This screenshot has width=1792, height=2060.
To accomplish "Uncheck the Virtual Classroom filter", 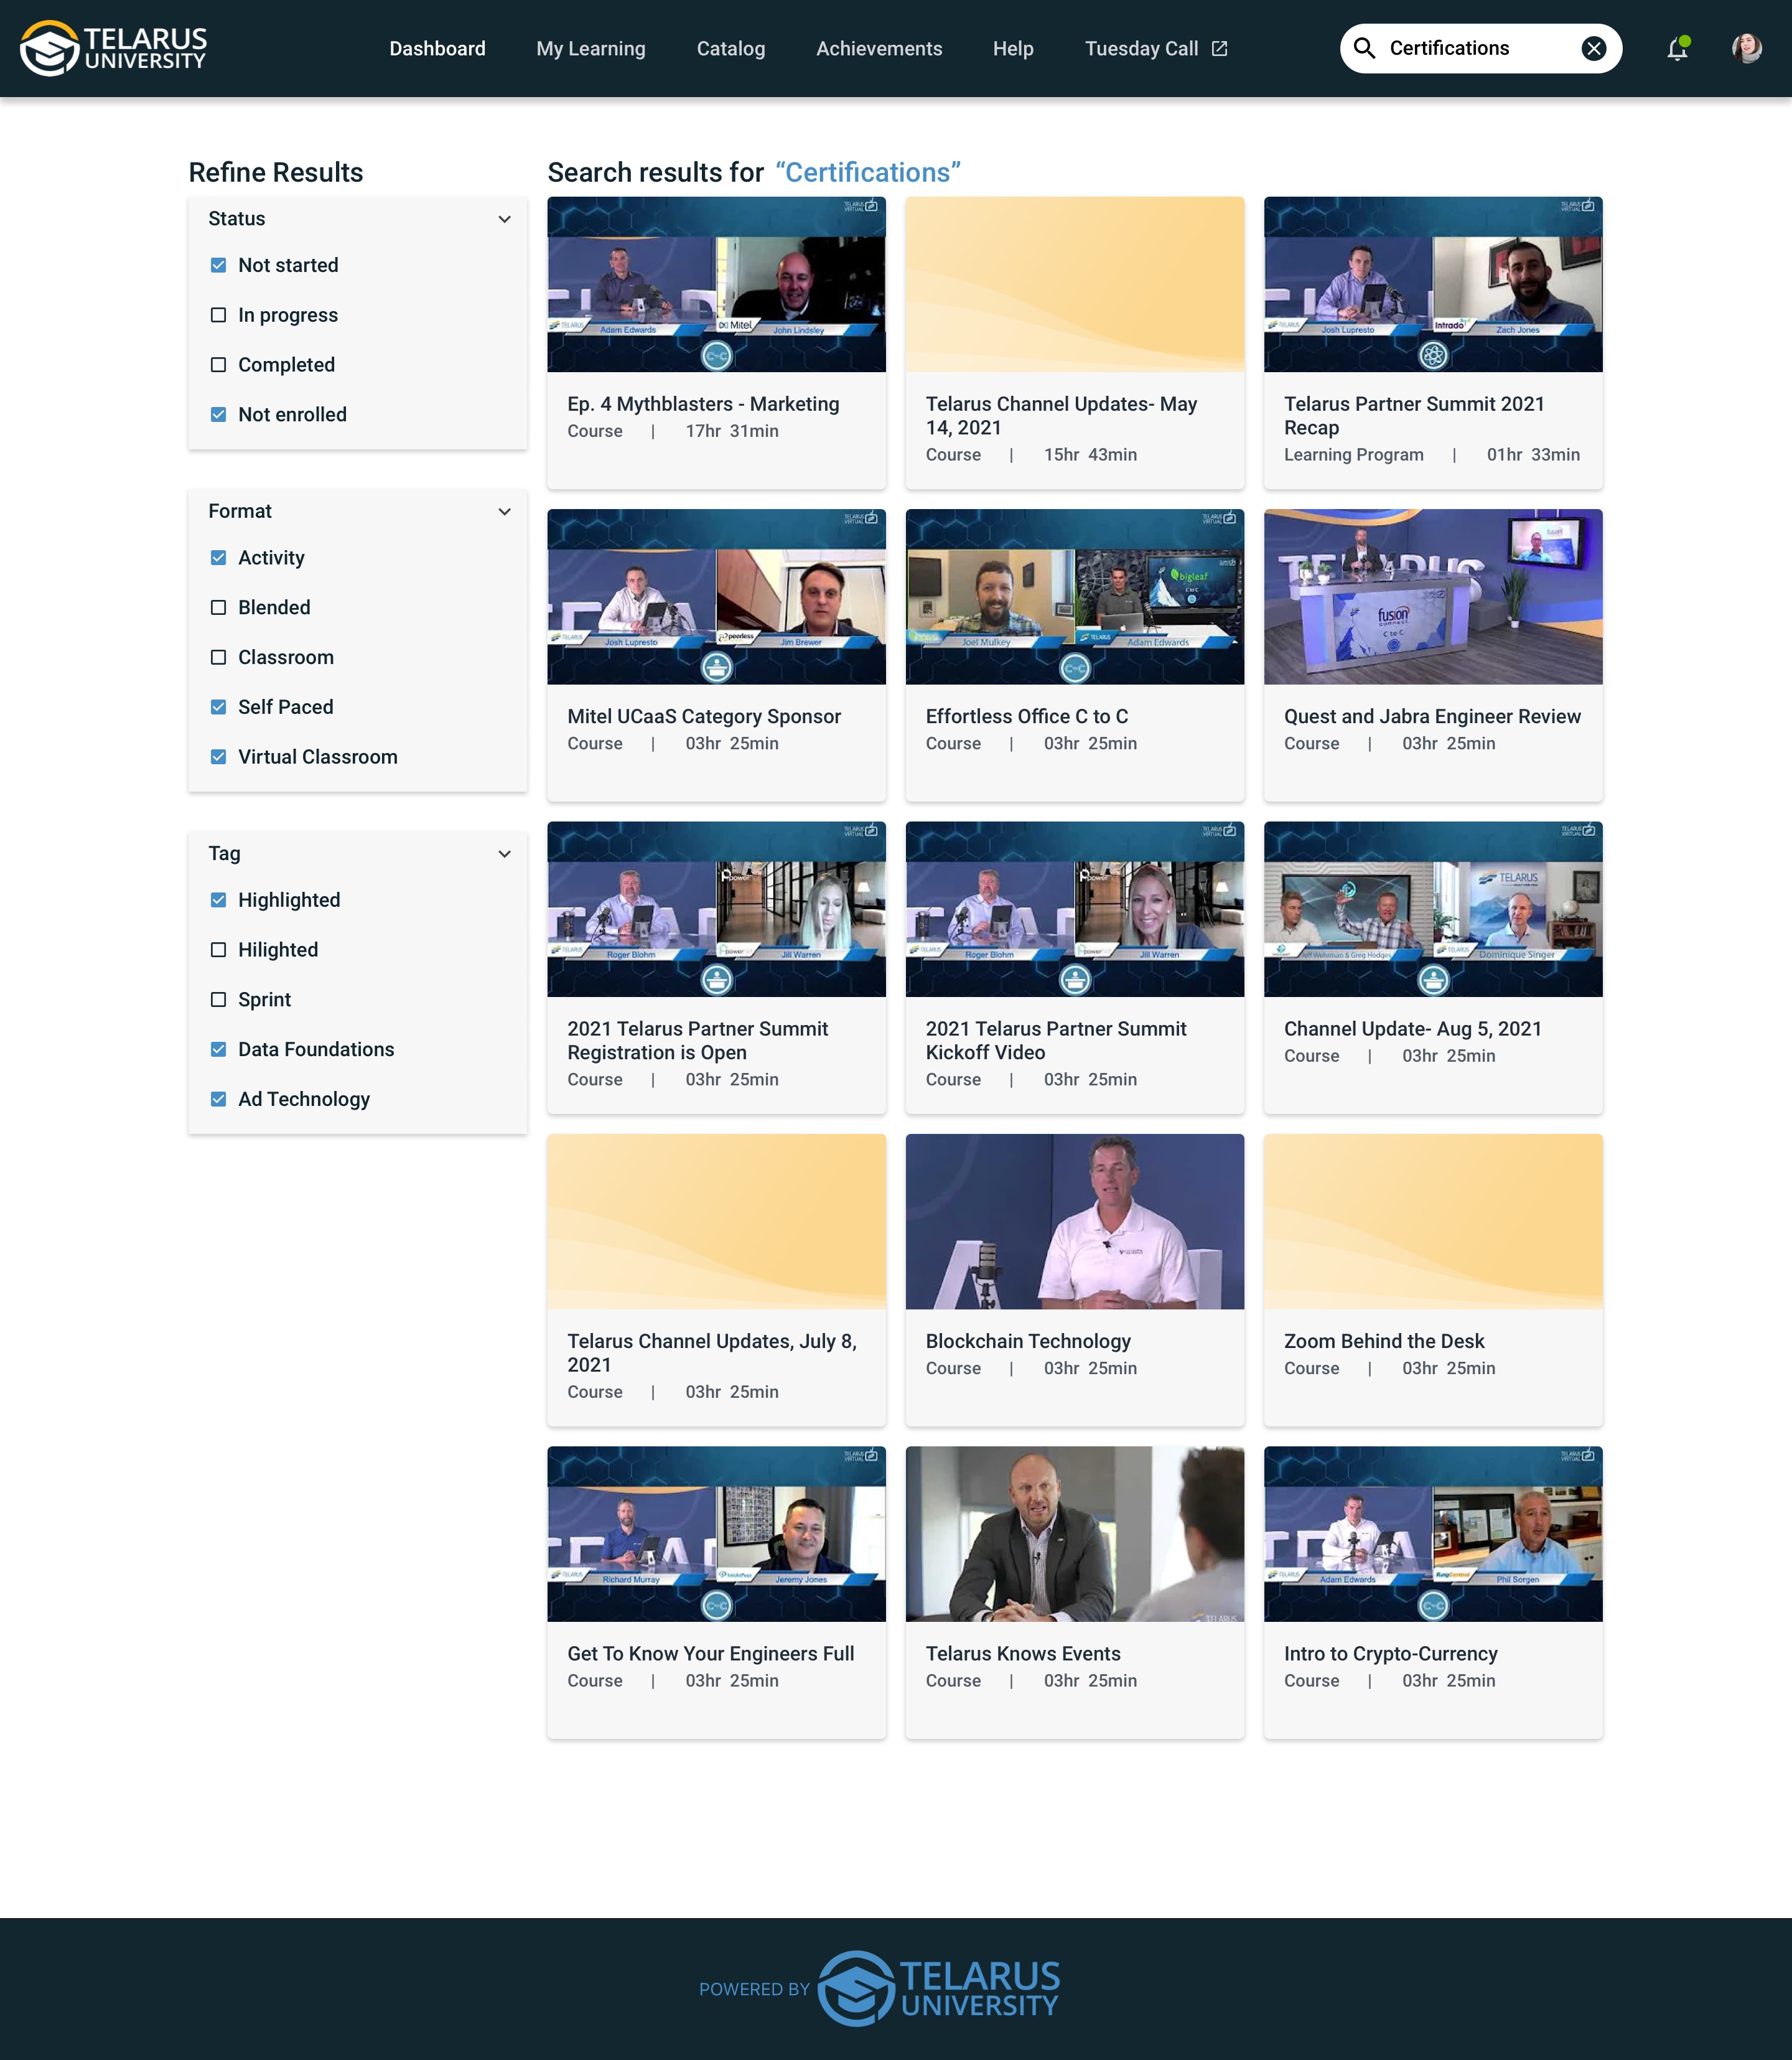I will [218, 757].
